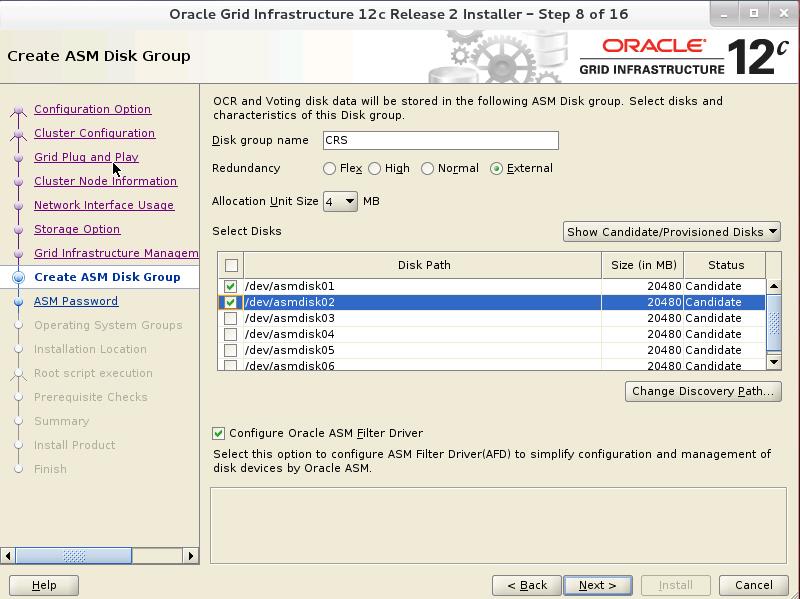Open Allocation Unit Size dropdown

click(340, 202)
